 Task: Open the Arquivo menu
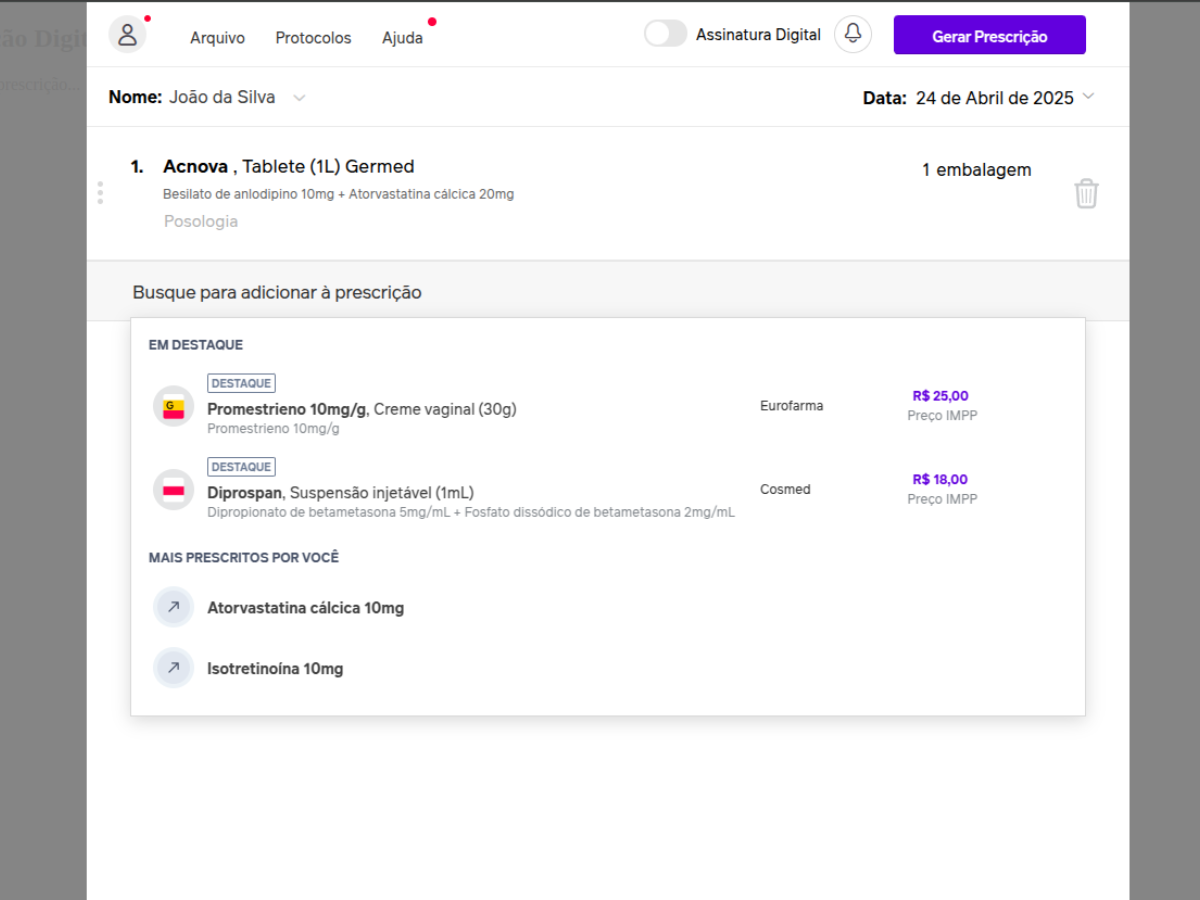(217, 38)
